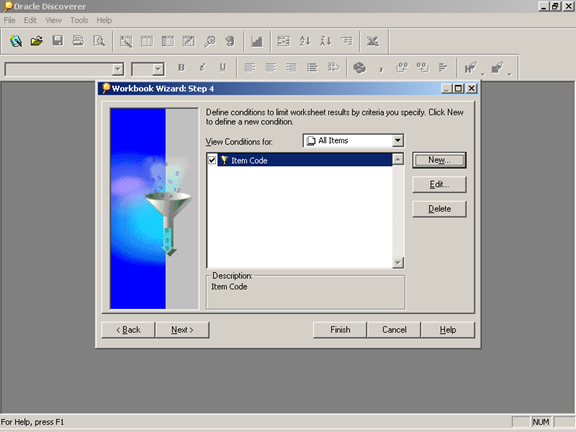Toggle Italic formatting button
Viewport: 576px width, 432px height.
[202, 68]
